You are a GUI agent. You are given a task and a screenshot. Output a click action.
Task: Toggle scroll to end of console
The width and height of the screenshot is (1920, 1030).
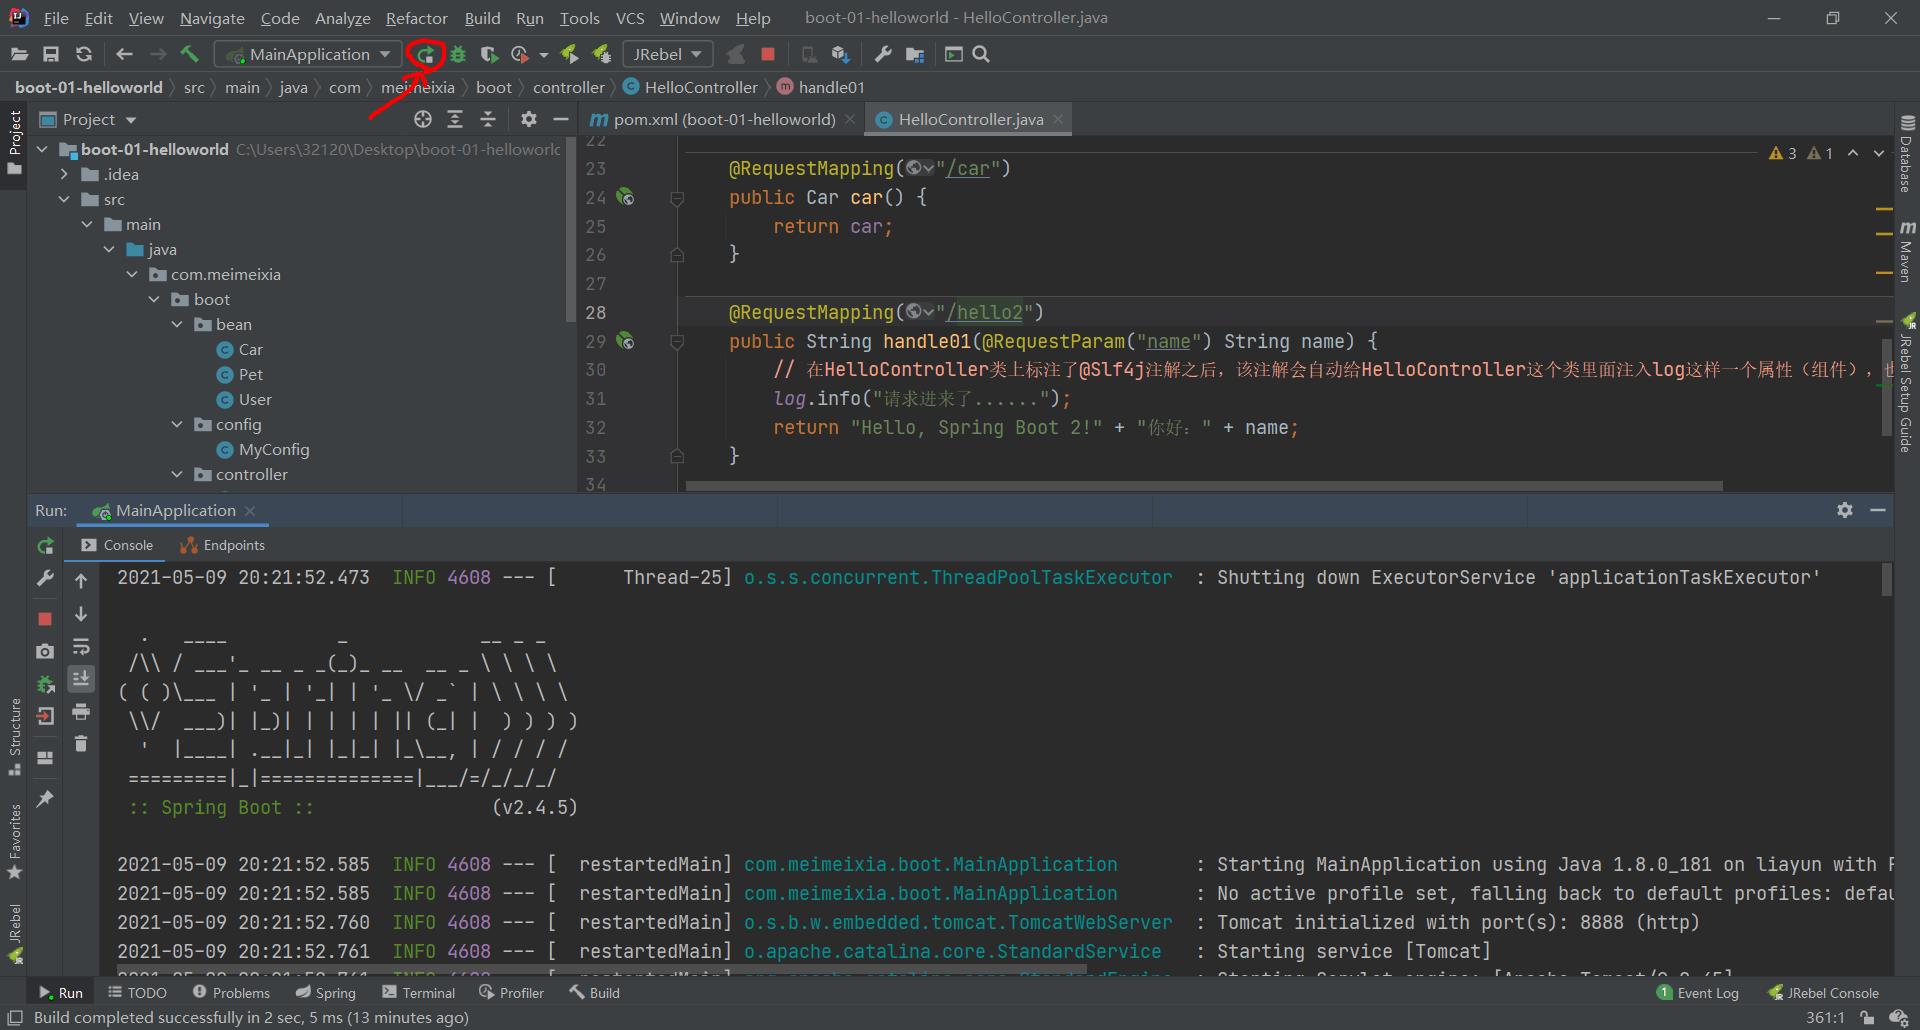tap(81, 679)
